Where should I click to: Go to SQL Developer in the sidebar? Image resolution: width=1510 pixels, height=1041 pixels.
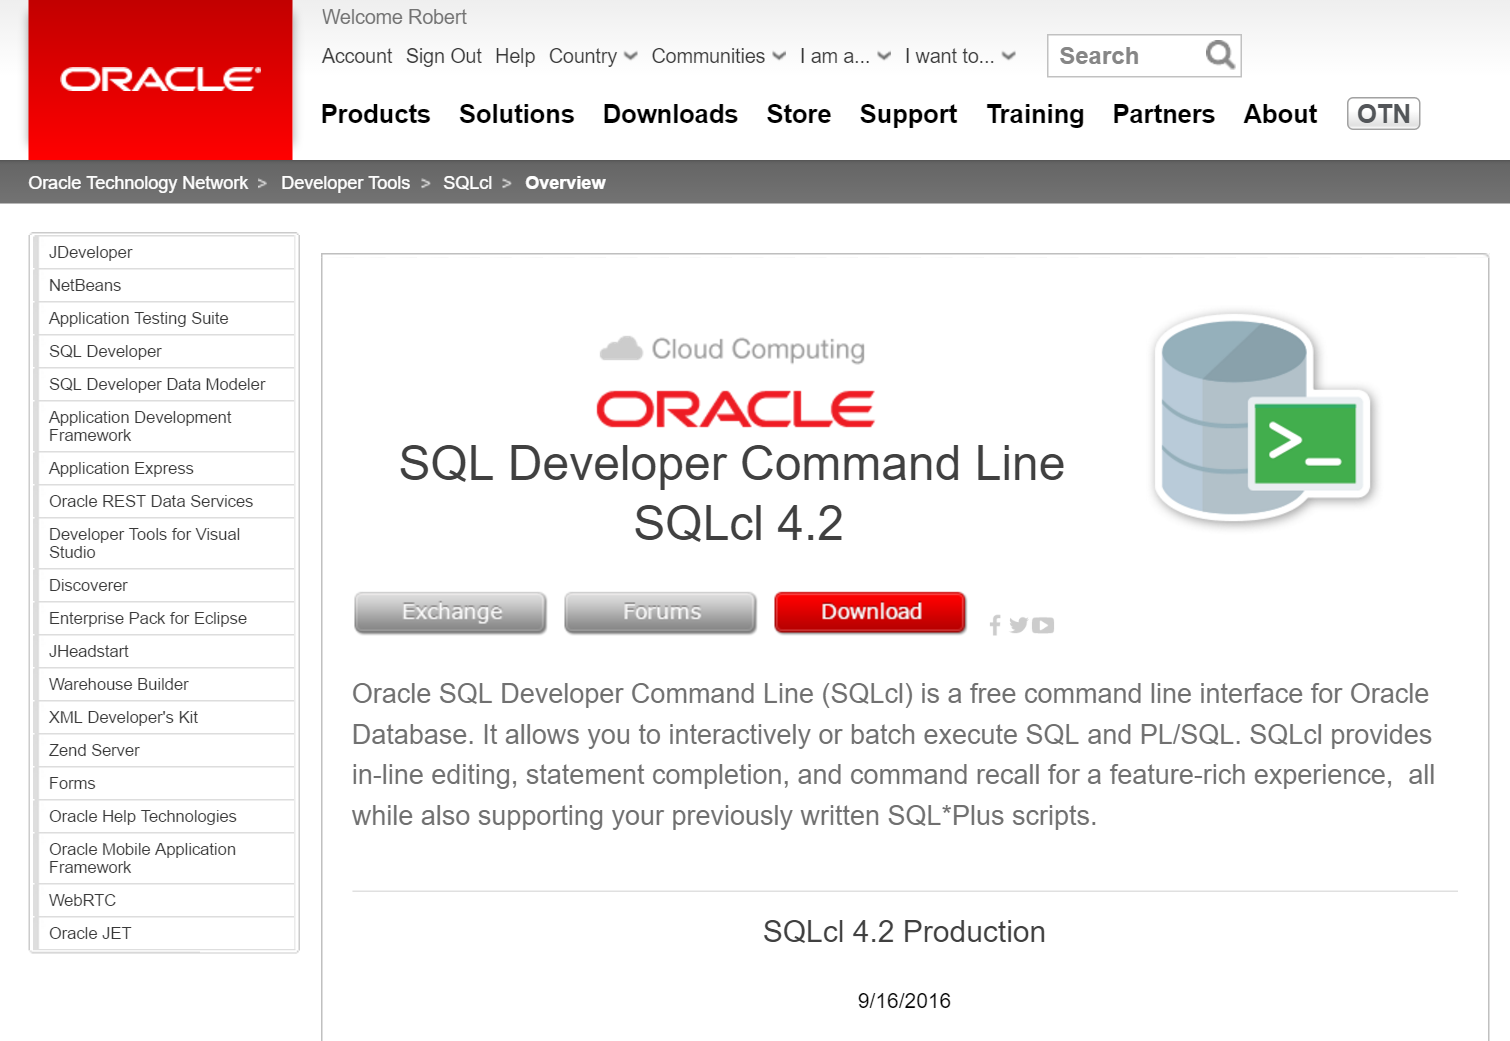coord(105,351)
